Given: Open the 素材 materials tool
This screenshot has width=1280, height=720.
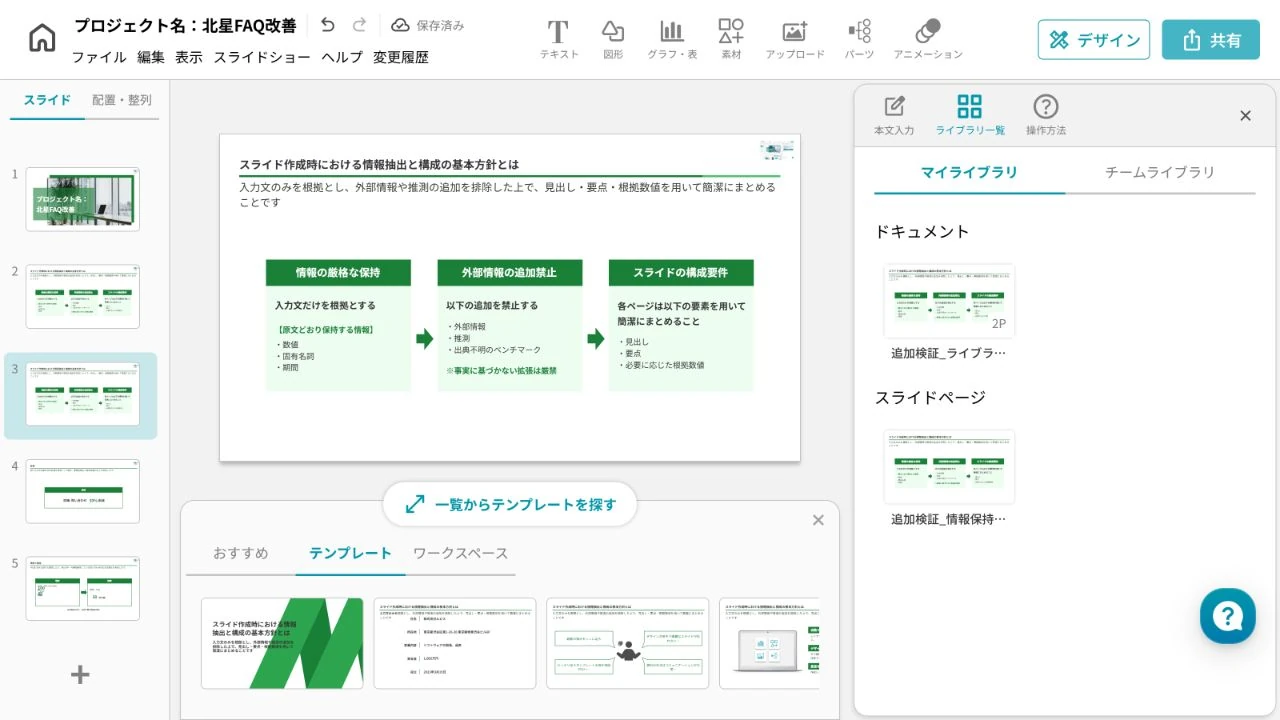Looking at the screenshot, I should tap(731, 40).
